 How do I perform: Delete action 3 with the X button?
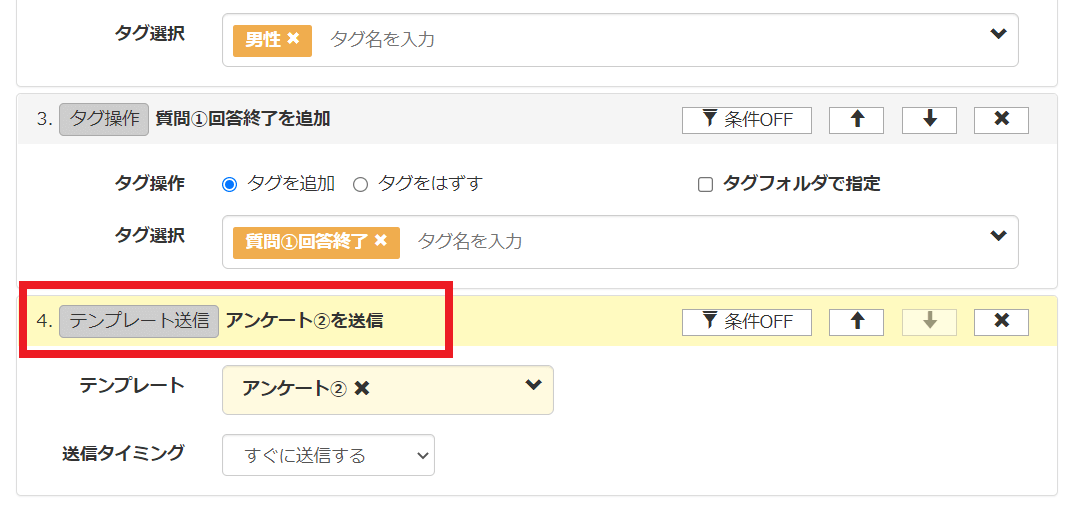click(x=1001, y=120)
